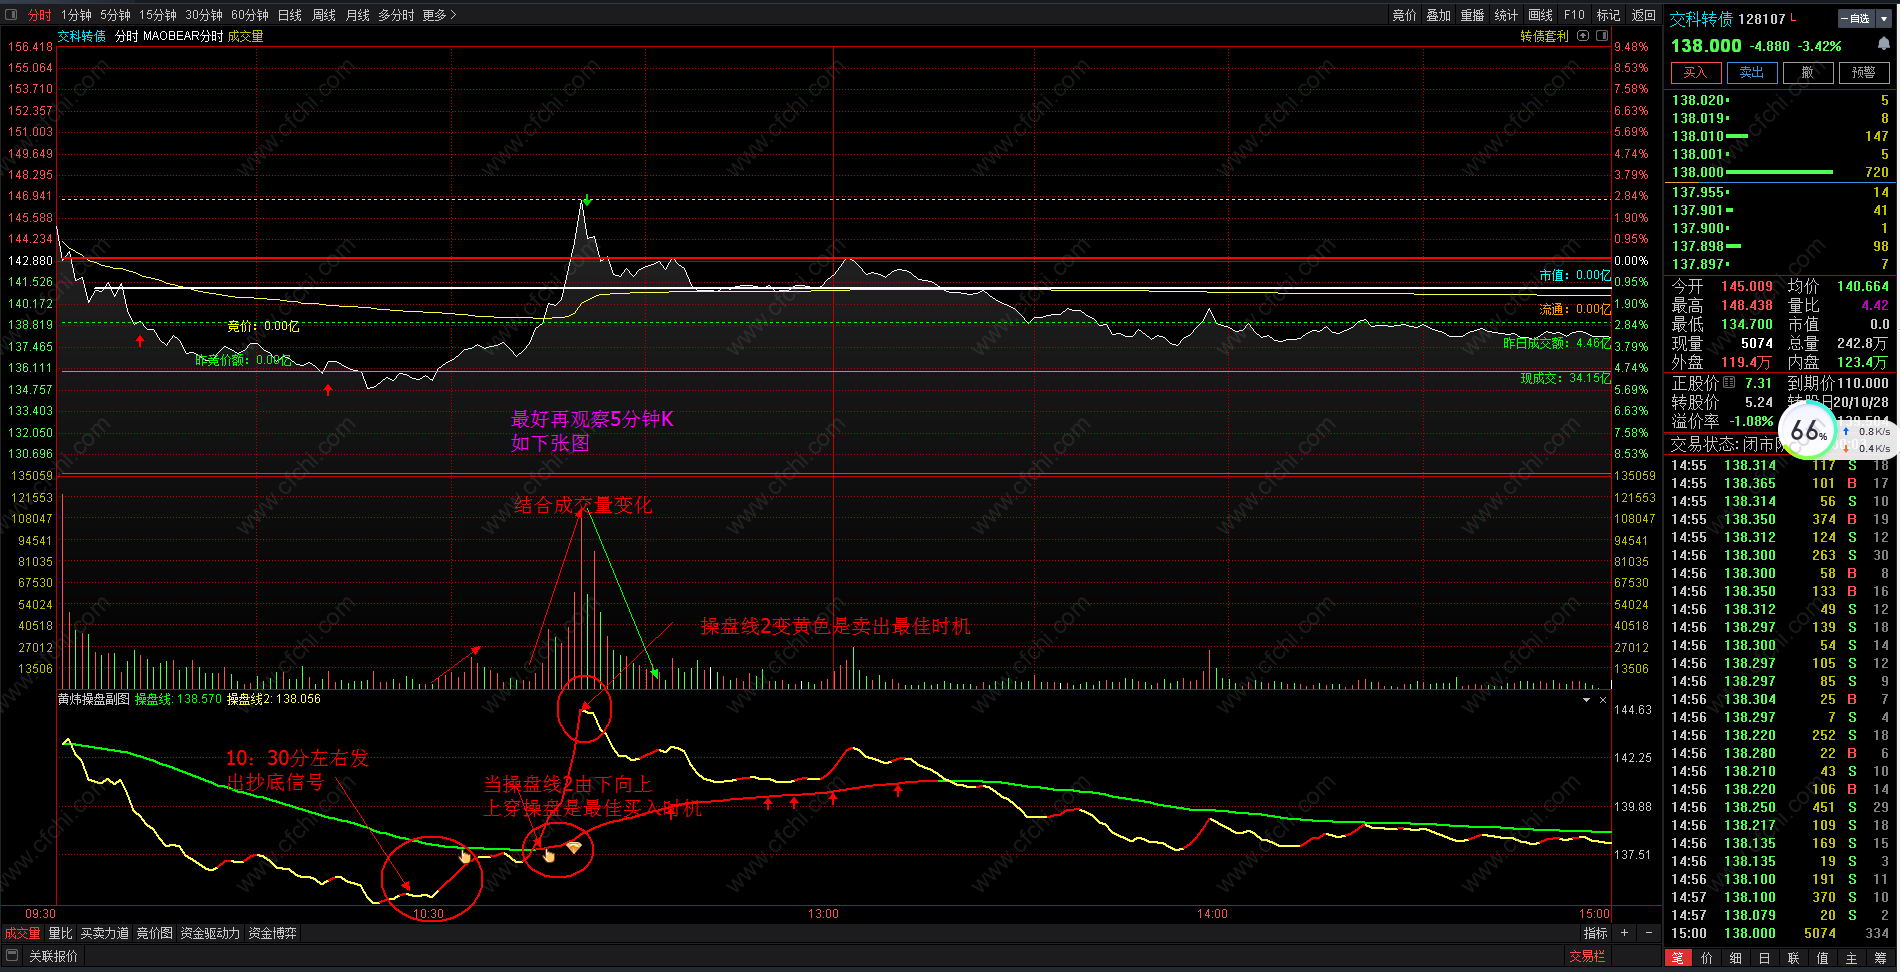This screenshot has height=972, width=1900.
Task: Click the floating 66% speed widget
Action: coord(1808,431)
